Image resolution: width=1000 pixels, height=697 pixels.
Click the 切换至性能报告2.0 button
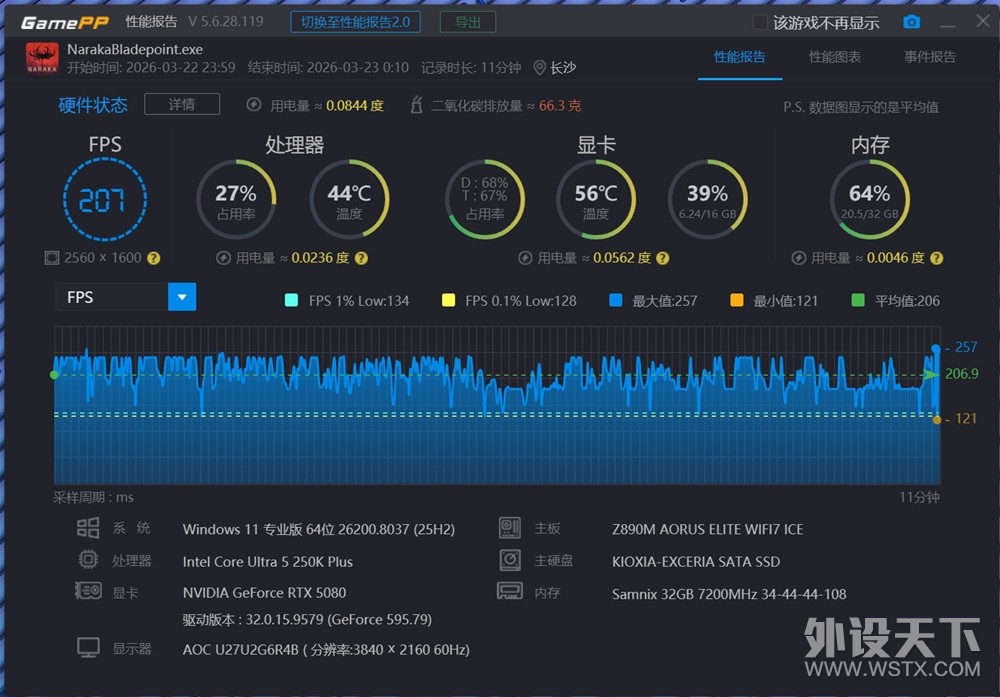pos(355,22)
